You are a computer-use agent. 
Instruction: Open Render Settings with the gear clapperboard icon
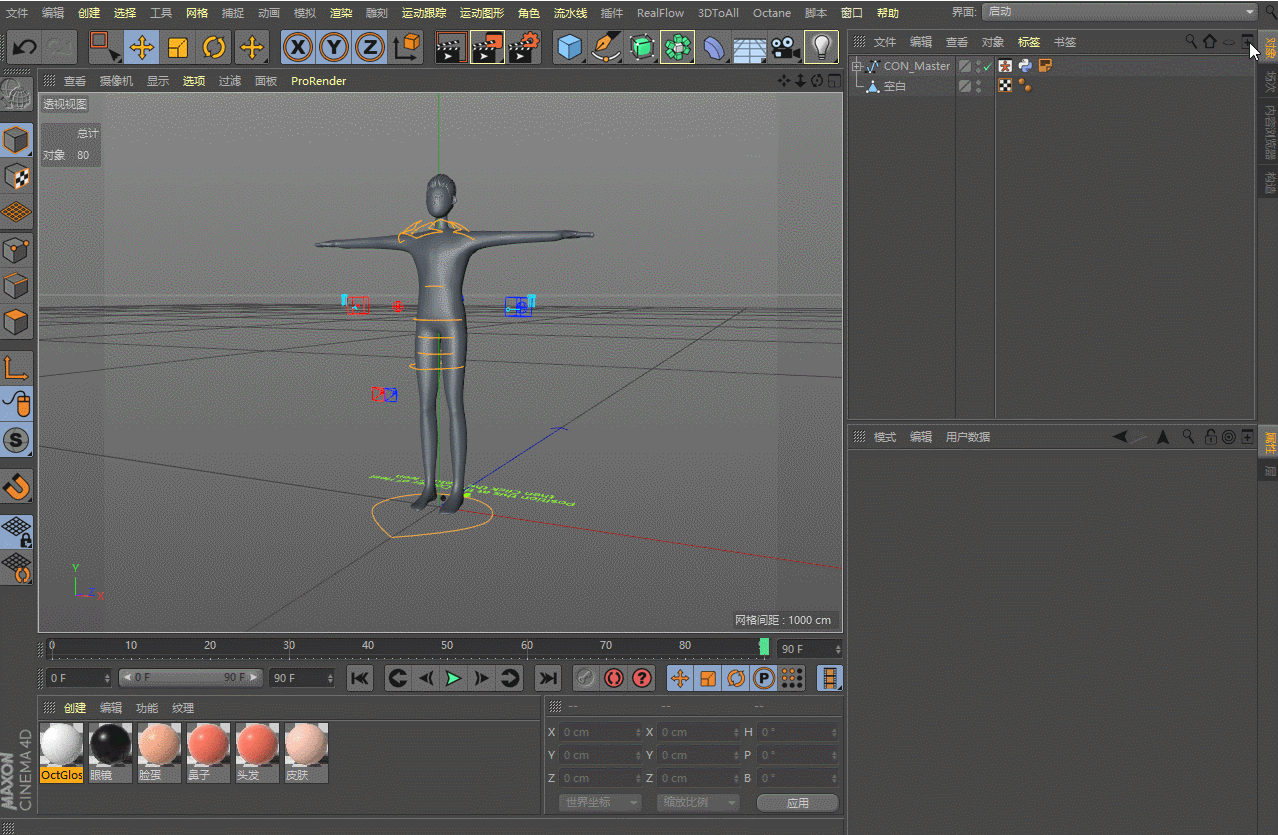pos(524,47)
